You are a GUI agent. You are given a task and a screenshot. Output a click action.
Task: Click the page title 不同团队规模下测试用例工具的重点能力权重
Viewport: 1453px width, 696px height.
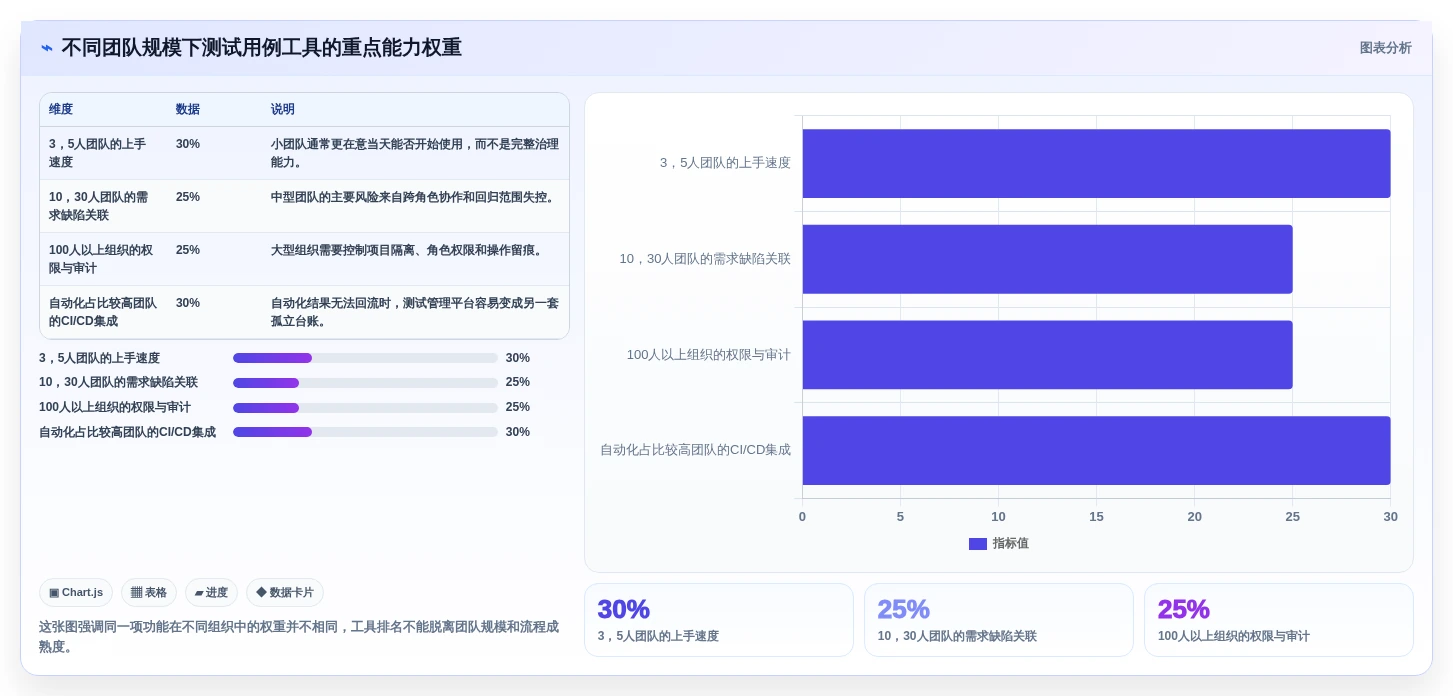coord(261,48)
